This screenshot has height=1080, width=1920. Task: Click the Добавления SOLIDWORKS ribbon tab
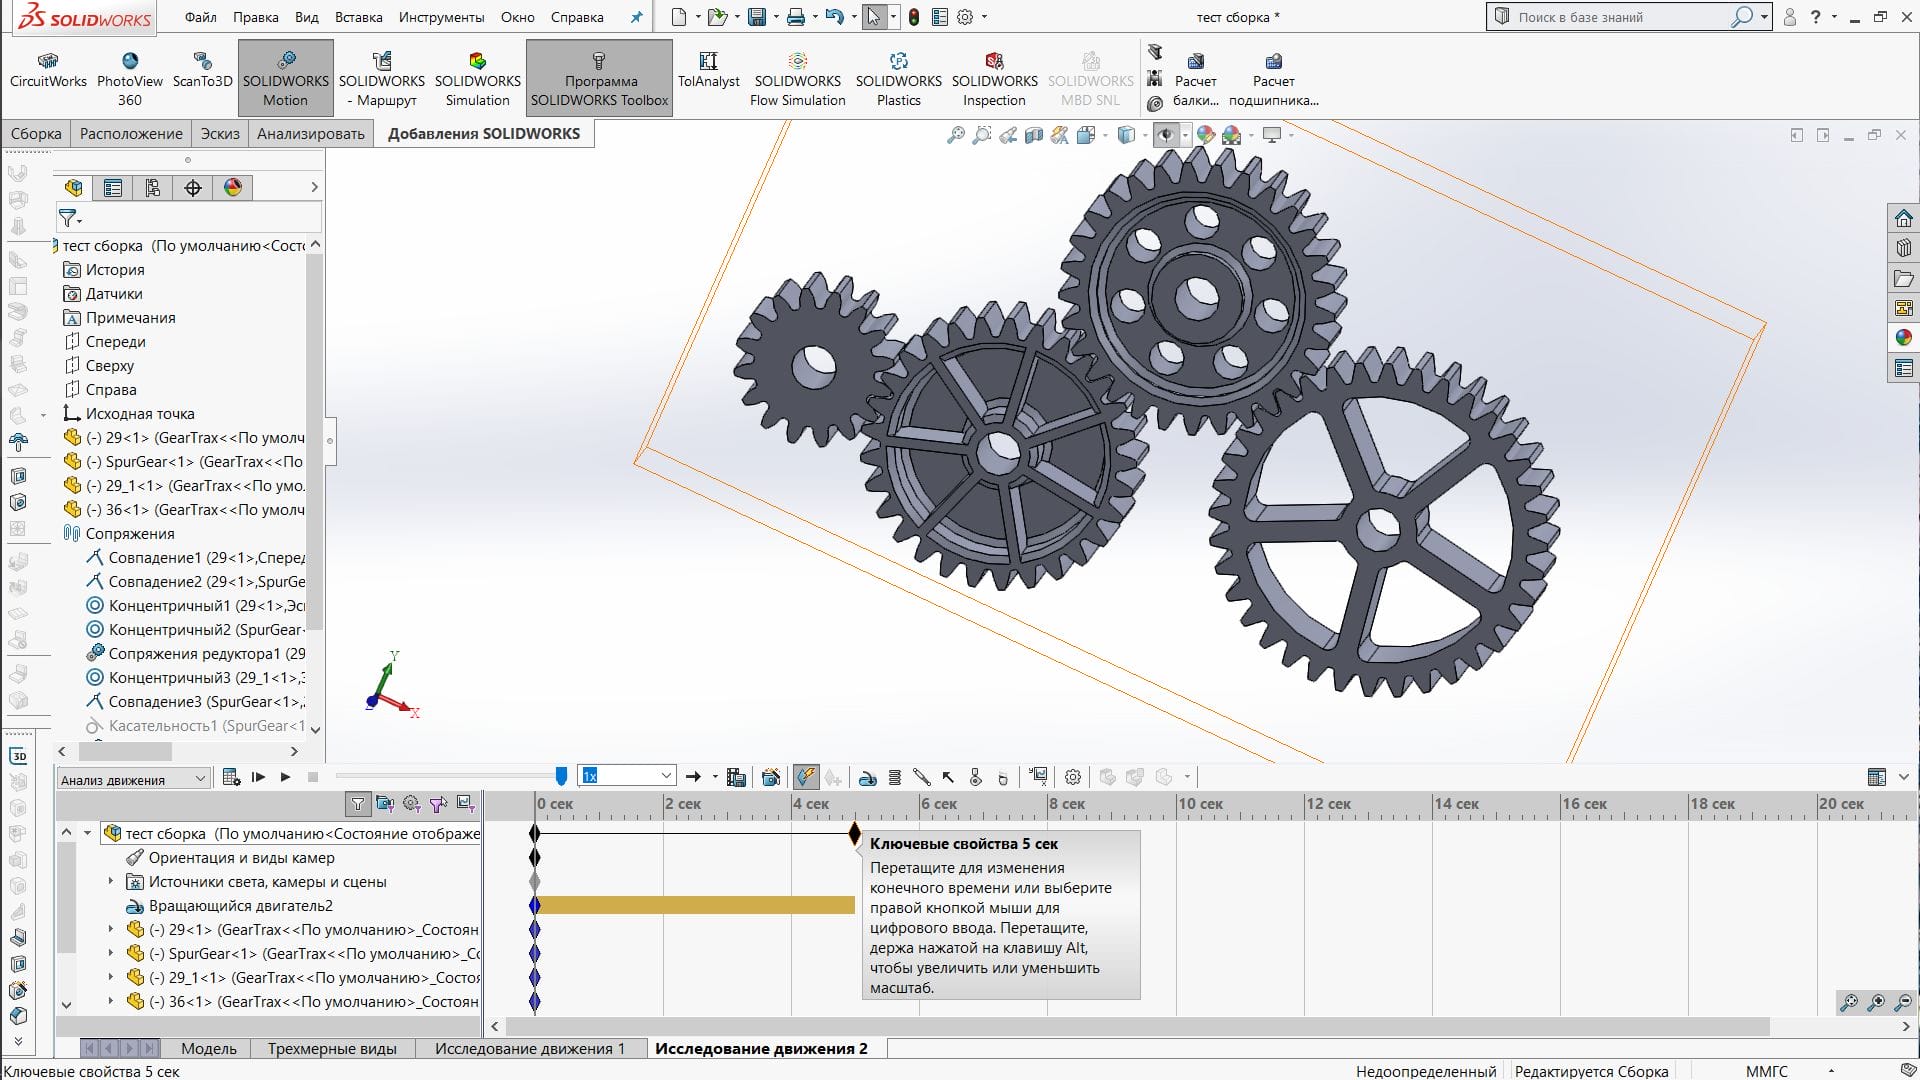[484, 133]
